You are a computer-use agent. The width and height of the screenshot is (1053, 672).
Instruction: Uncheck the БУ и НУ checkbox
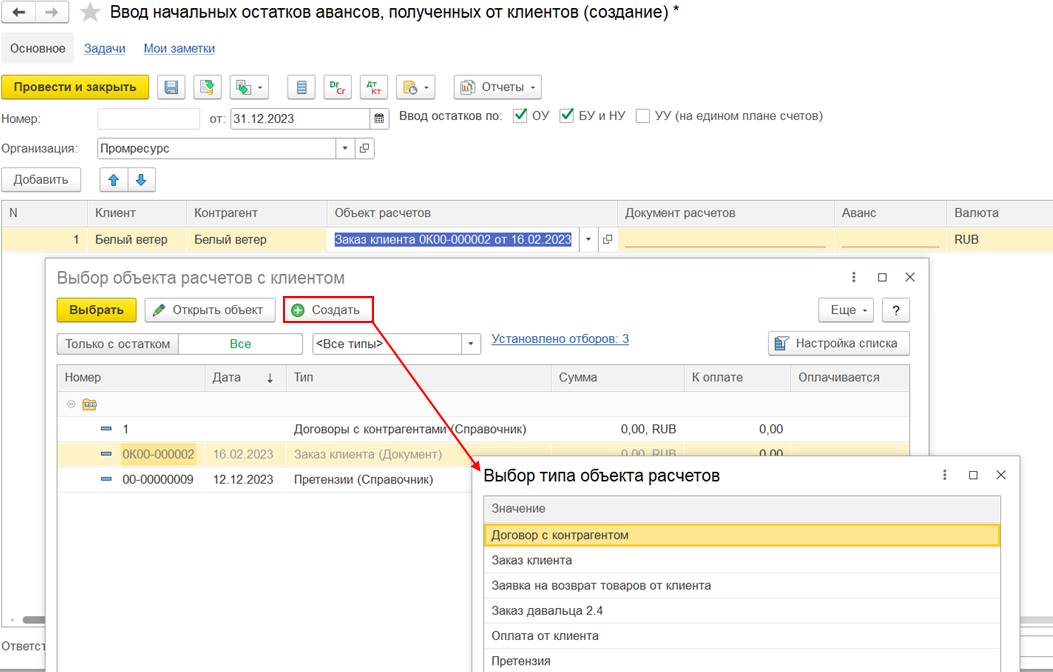pos(567,115)
